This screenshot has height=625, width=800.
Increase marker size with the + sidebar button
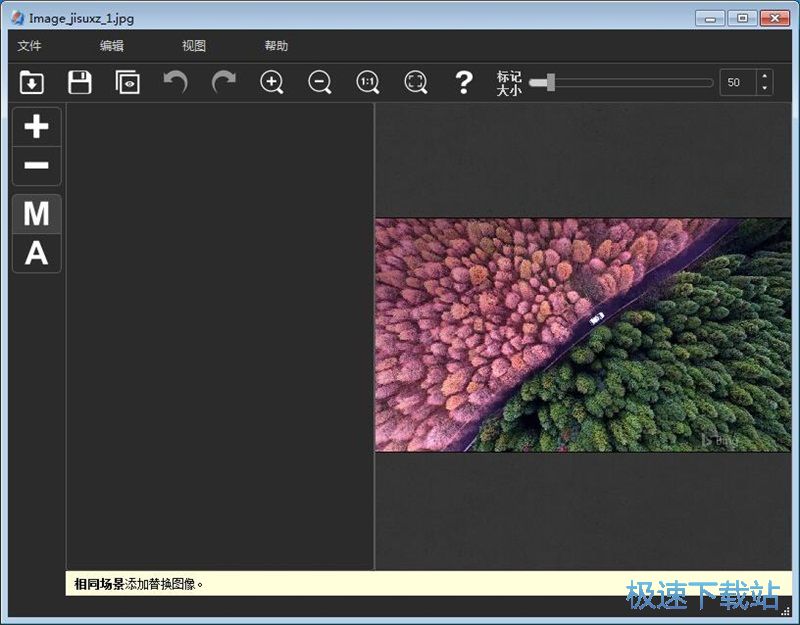click(36, 127)
